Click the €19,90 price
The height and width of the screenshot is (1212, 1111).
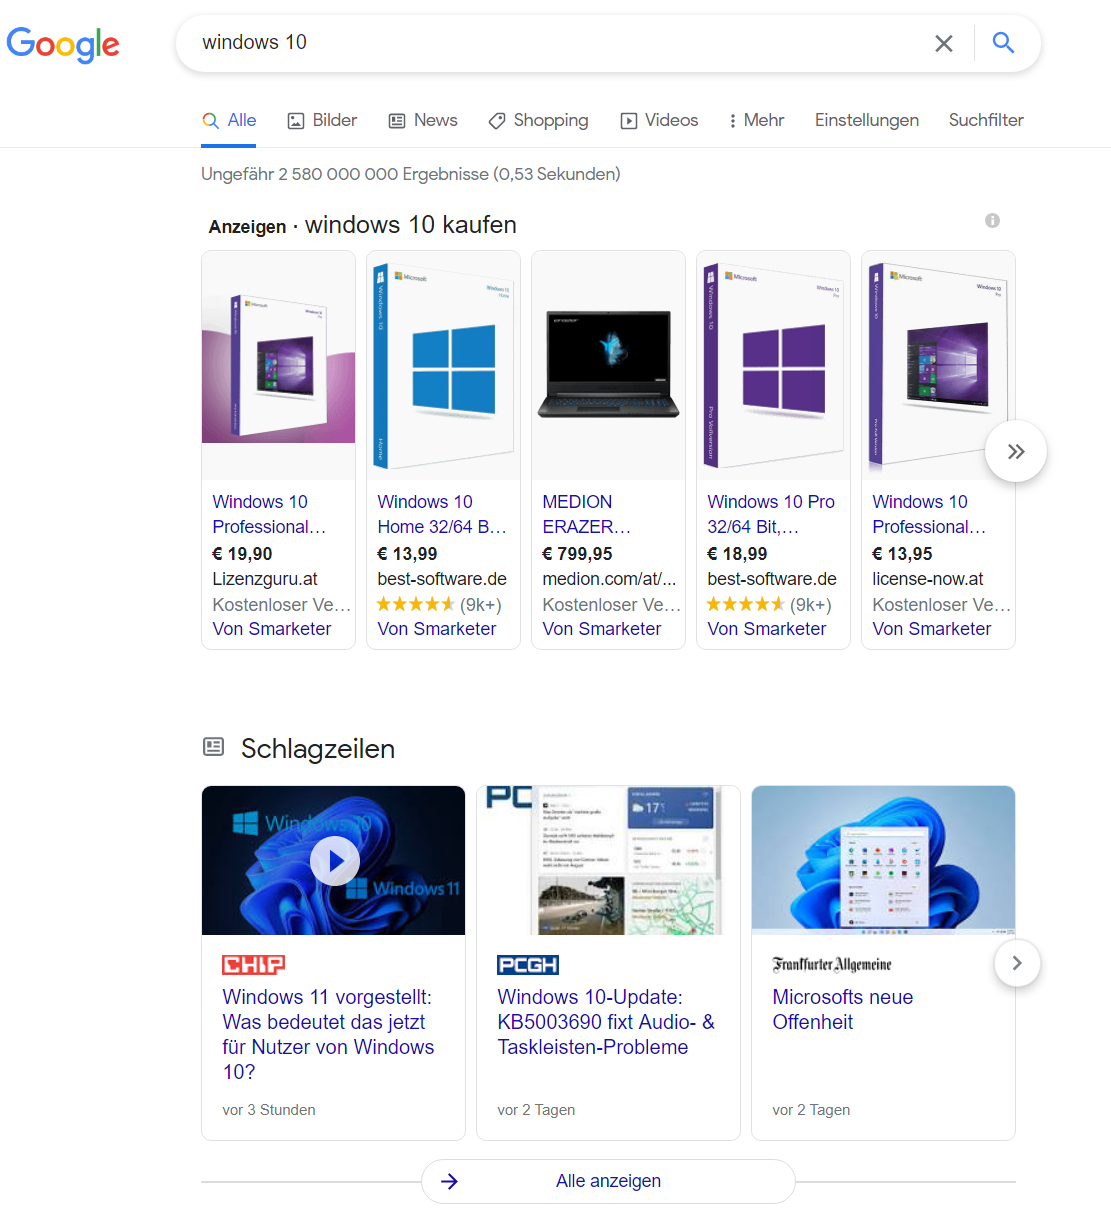pos(242,554)
